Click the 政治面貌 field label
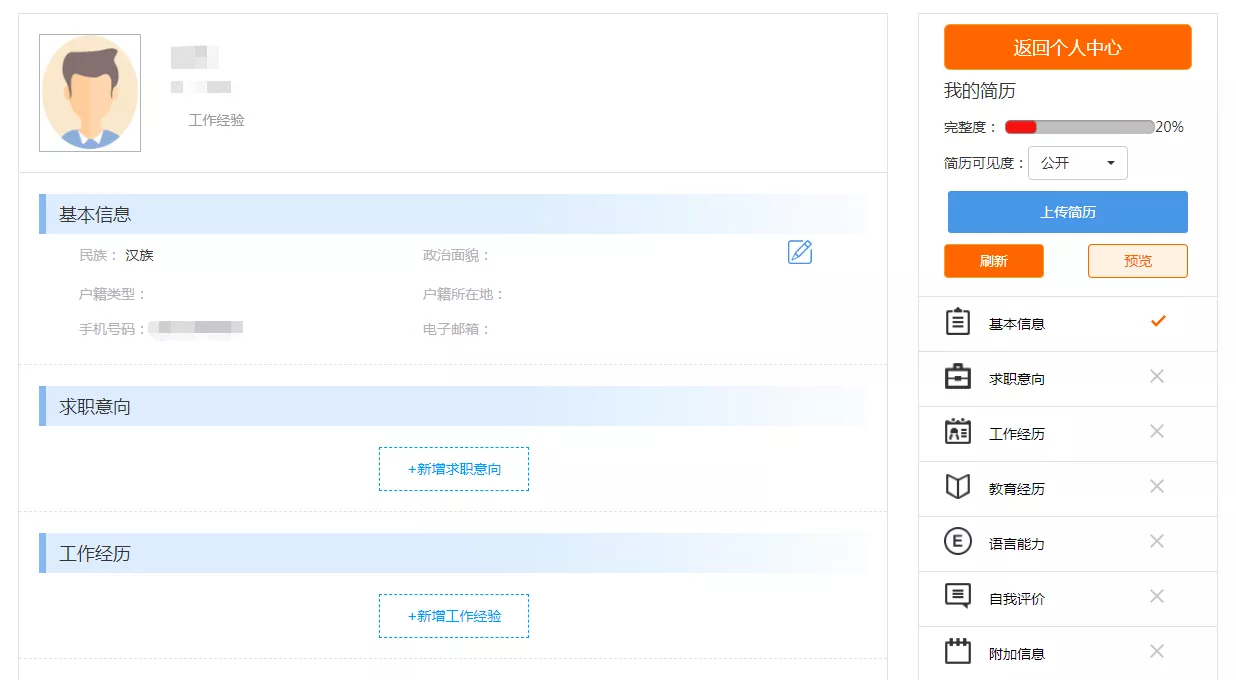The height and width of the screenshot is (680, 1236). point(457,255)
